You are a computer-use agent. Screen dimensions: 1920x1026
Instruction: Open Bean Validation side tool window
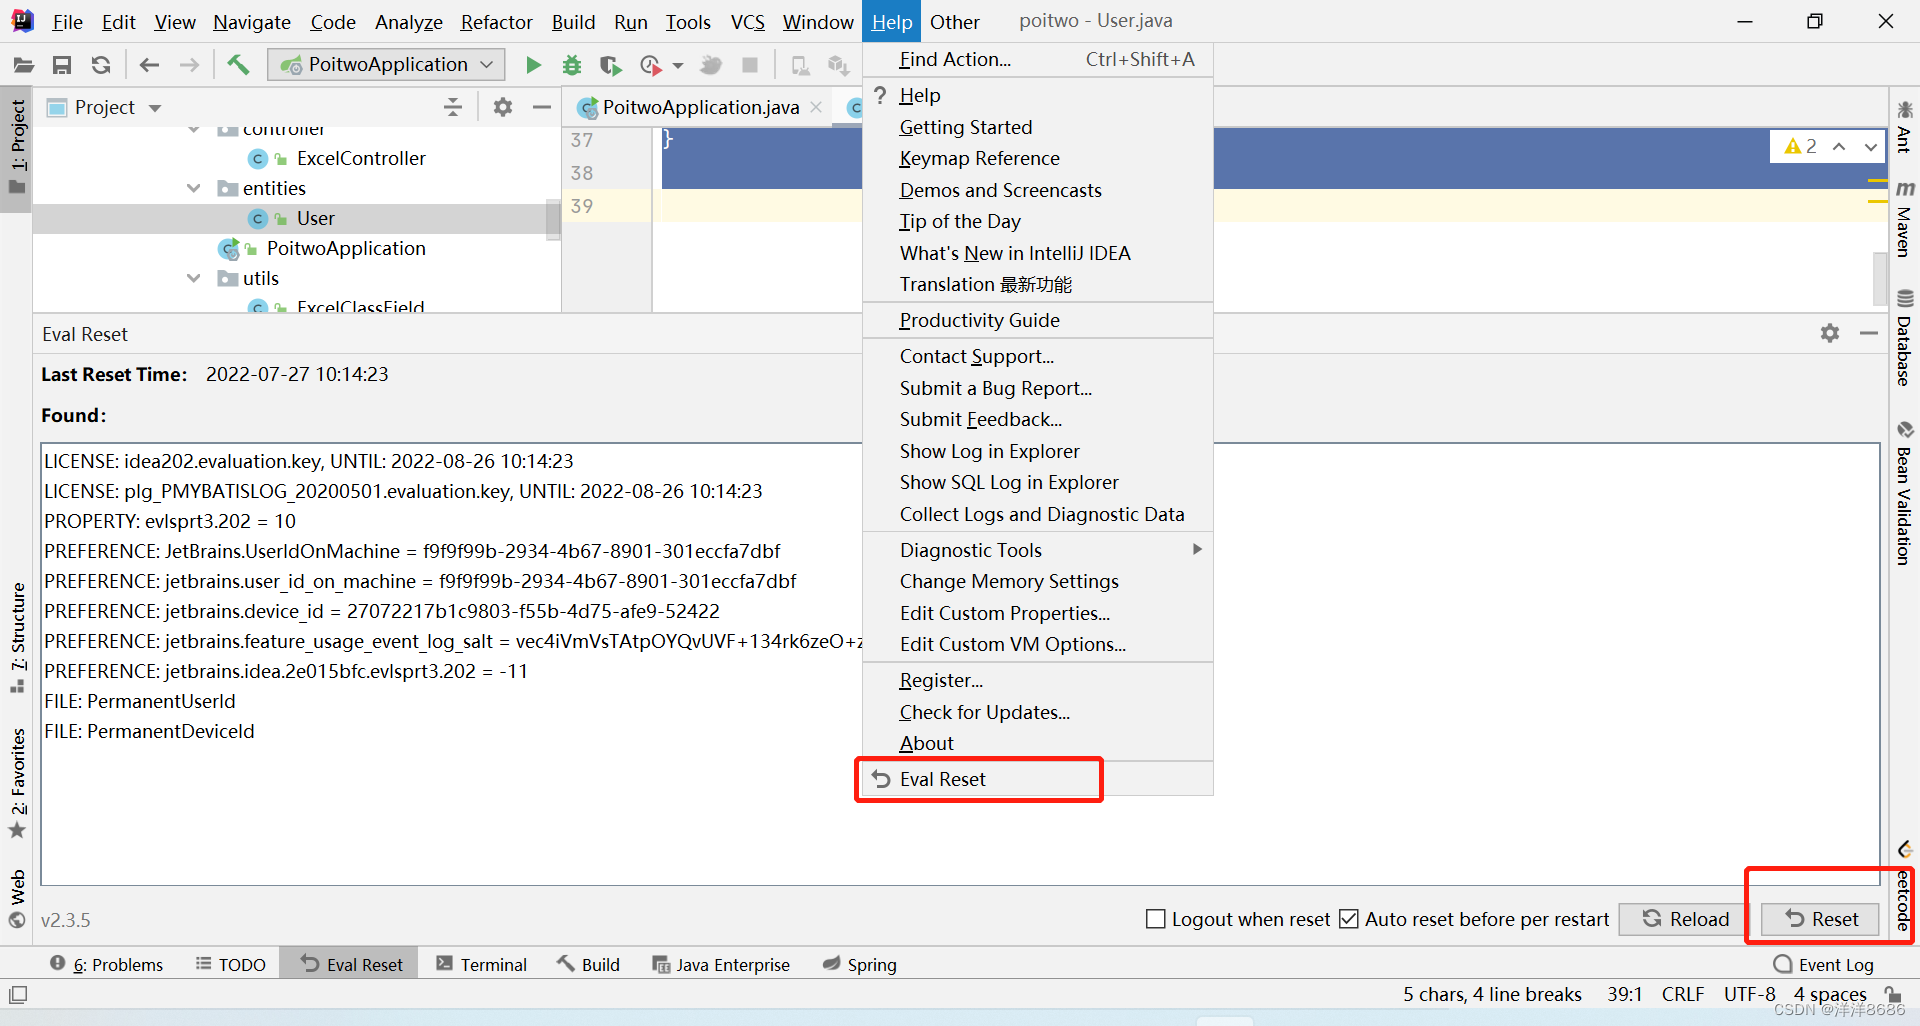pos(1904,493)
